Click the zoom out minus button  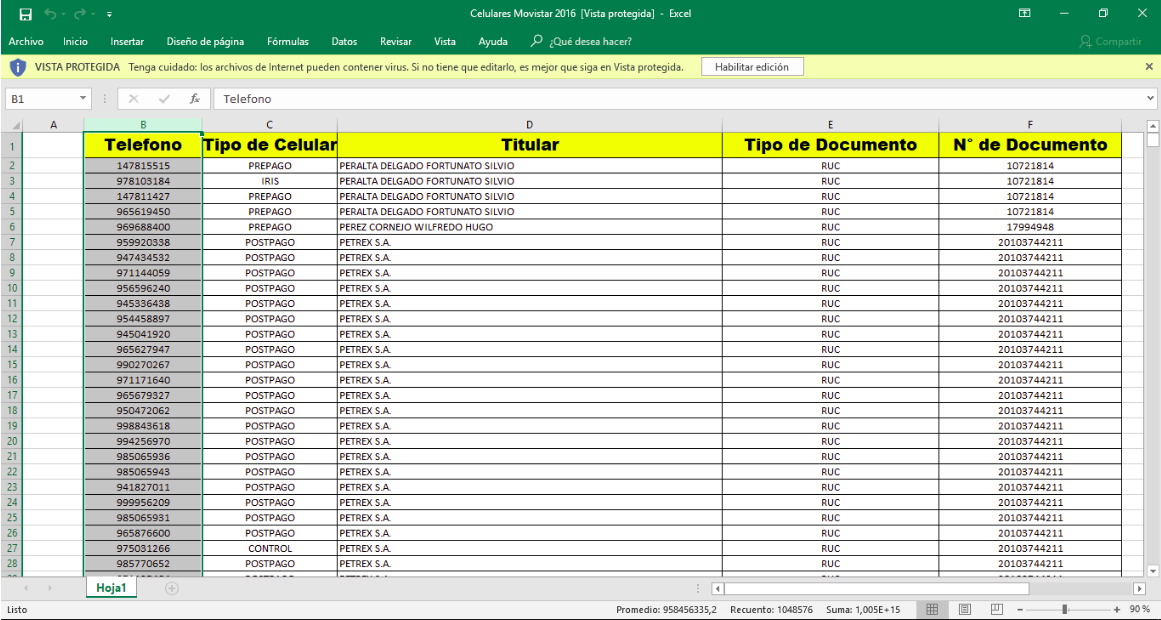click(1020, 609)
